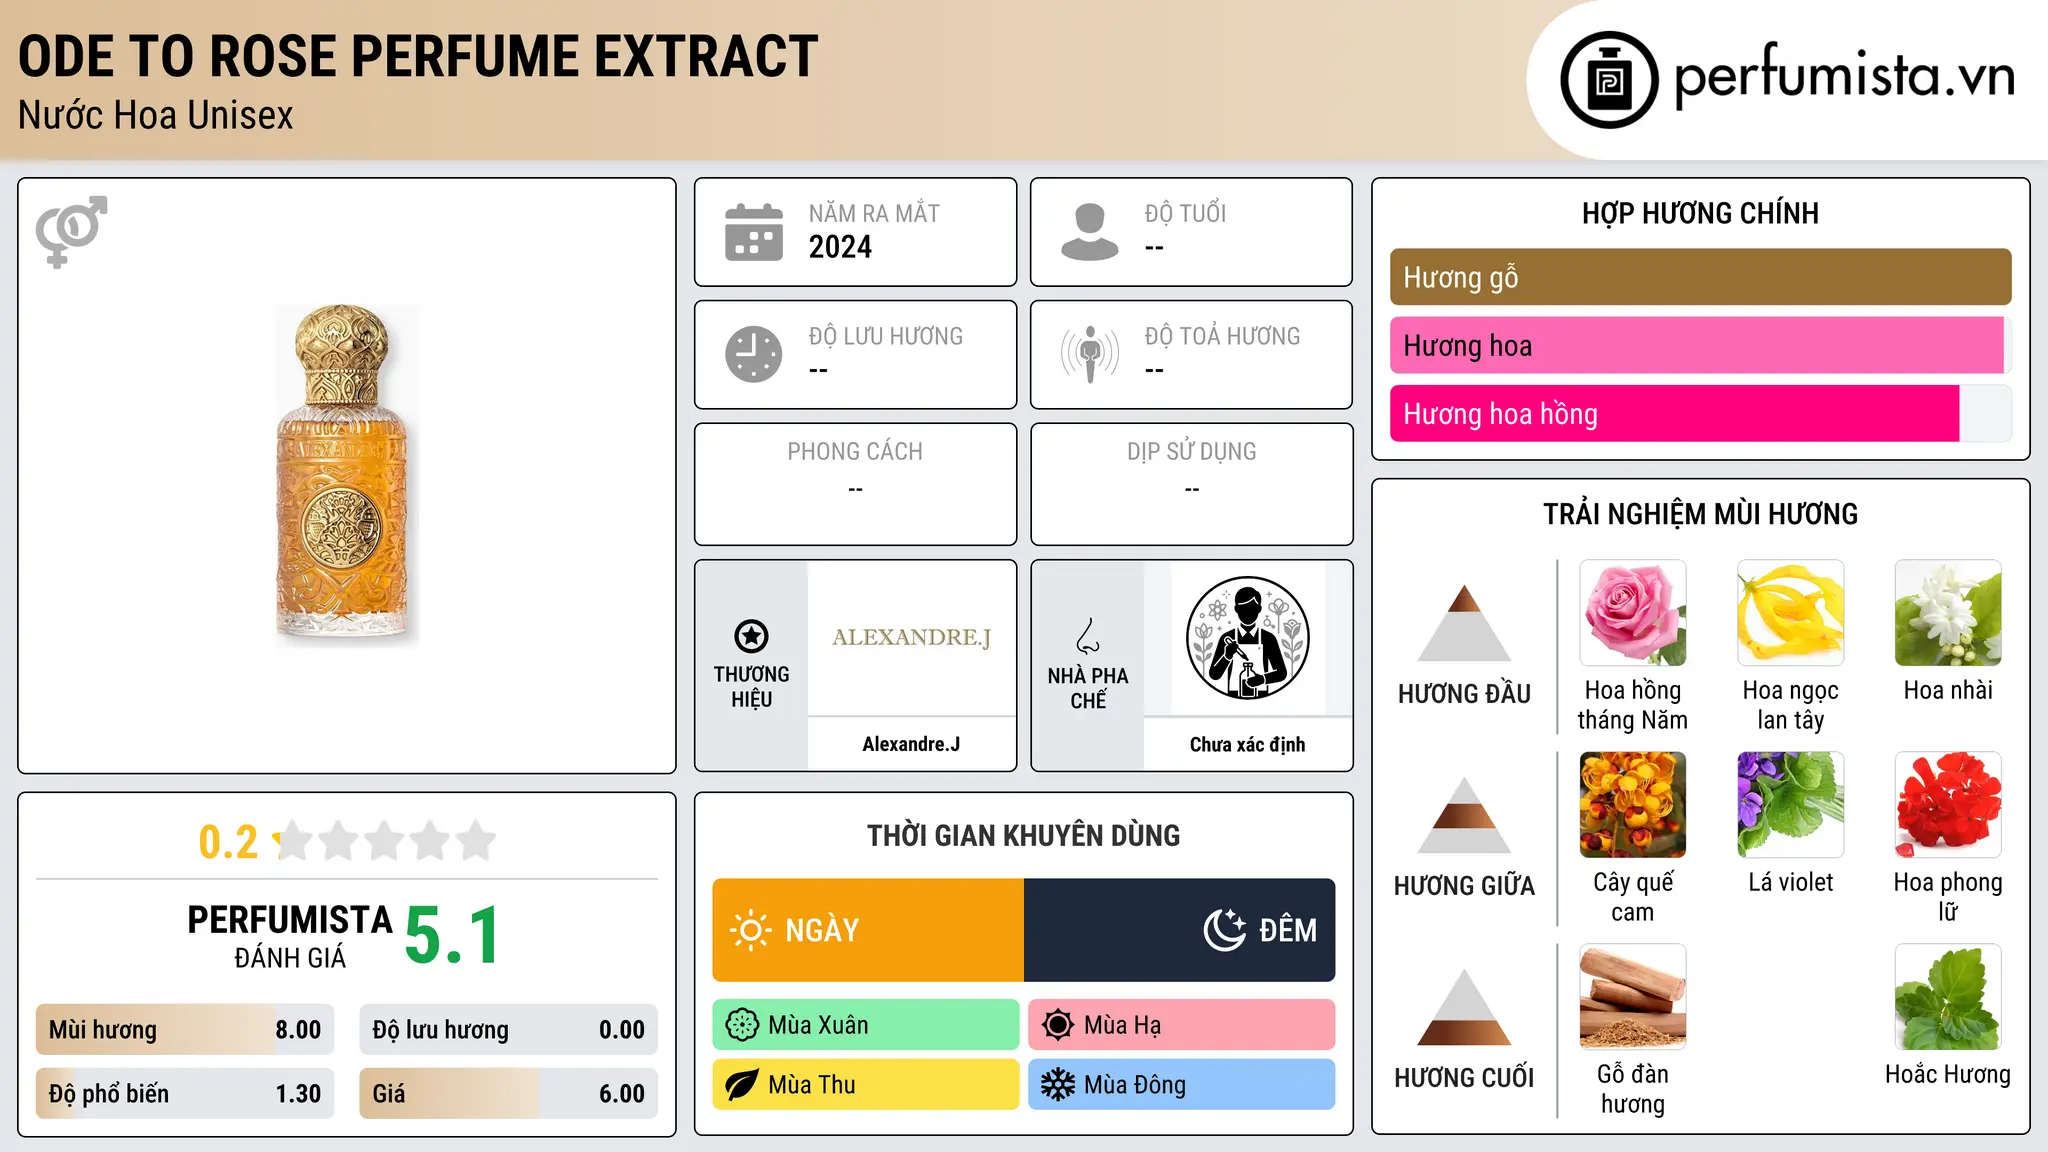This screenshot has height=1152, width=2048.
Task: Click the perfumista.vn site name text
Action: click(x=1845, y=76)
